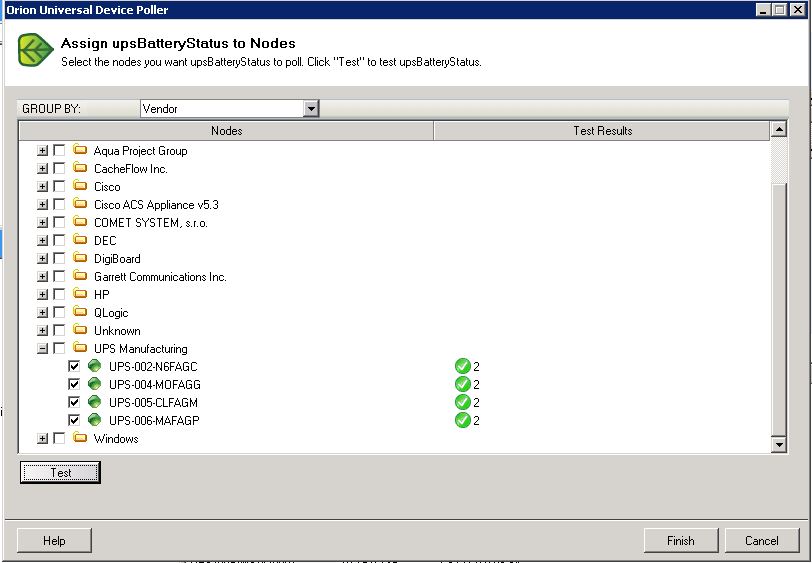812x563 pixels.
Task: Click the Aqua Project Group folder icon
Action: (80, 150)
